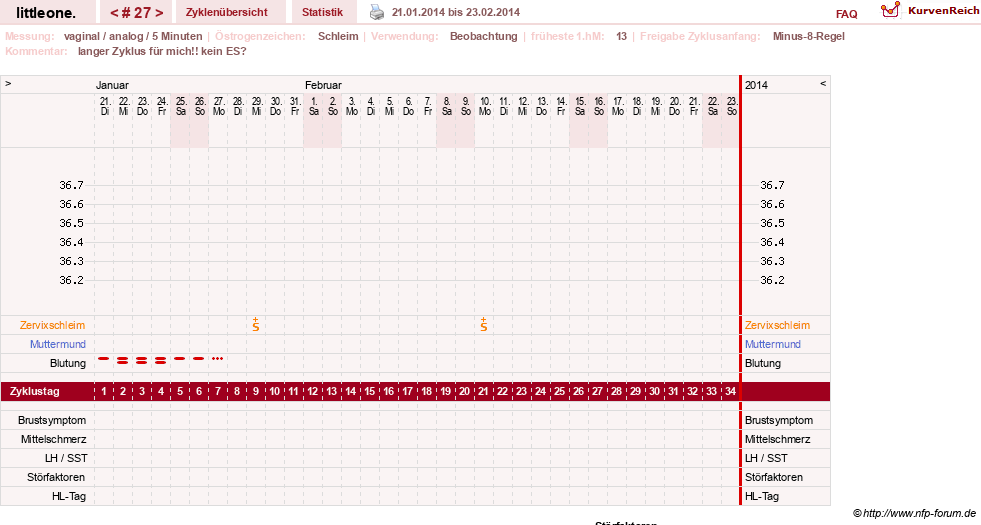Click the S+ mucus symbol on cycle day 9

click(256, 324)
